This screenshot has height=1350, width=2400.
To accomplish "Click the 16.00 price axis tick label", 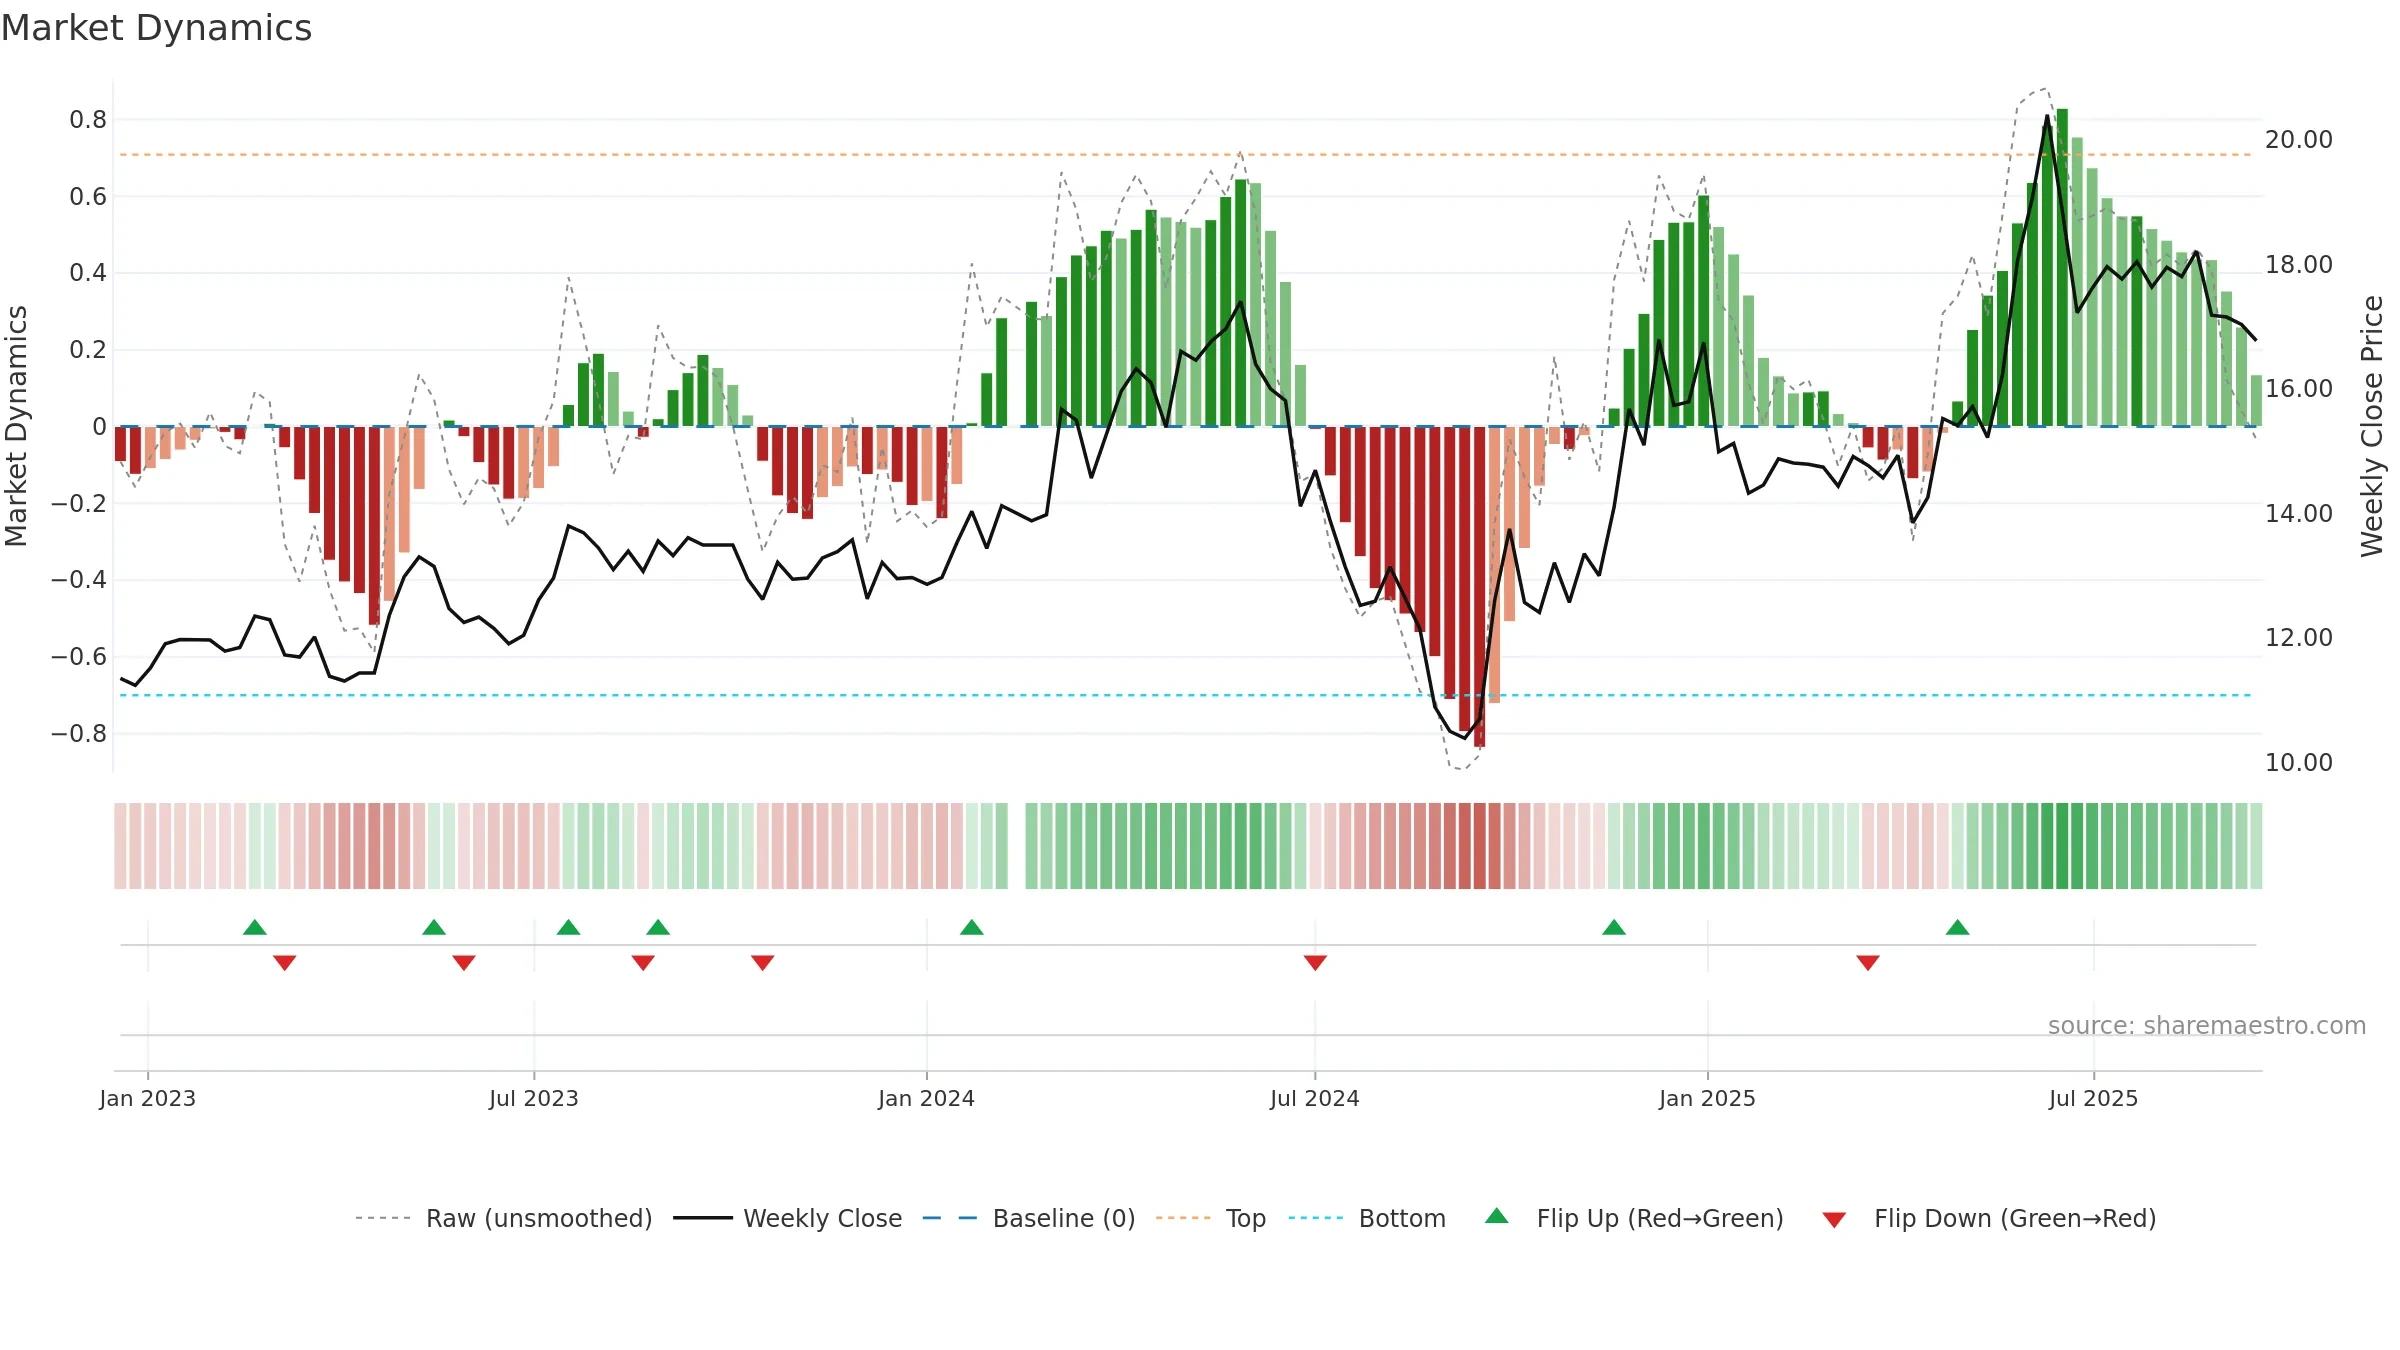I will point(2299,389).
